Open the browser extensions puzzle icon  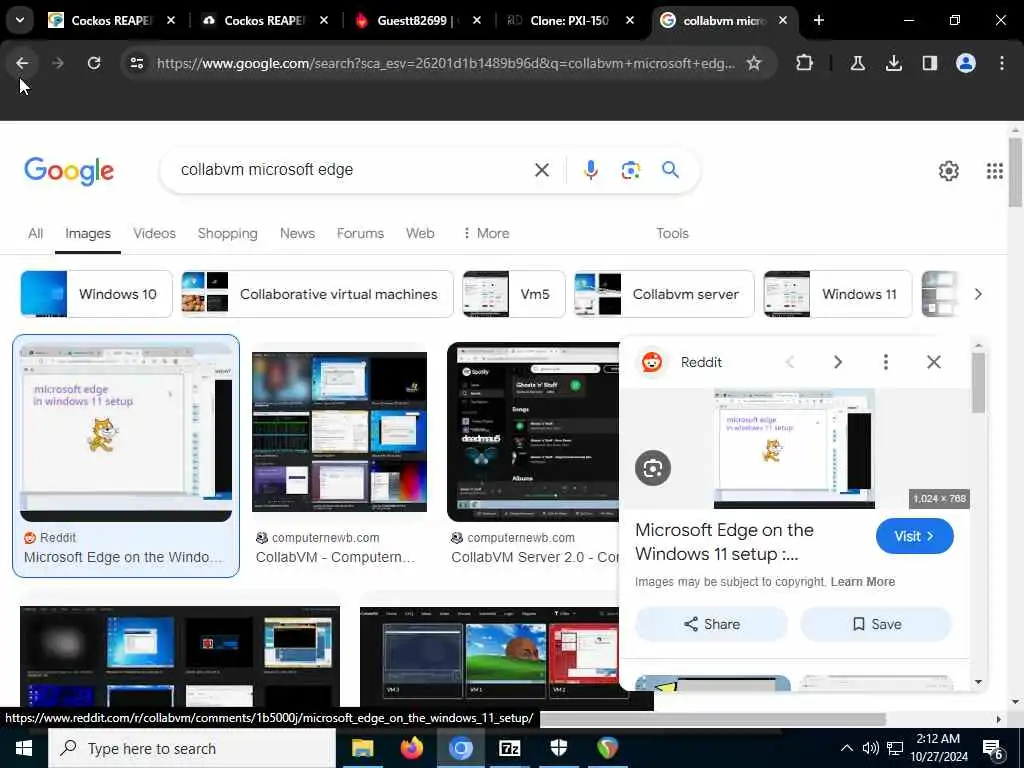(x=805, y=63)
